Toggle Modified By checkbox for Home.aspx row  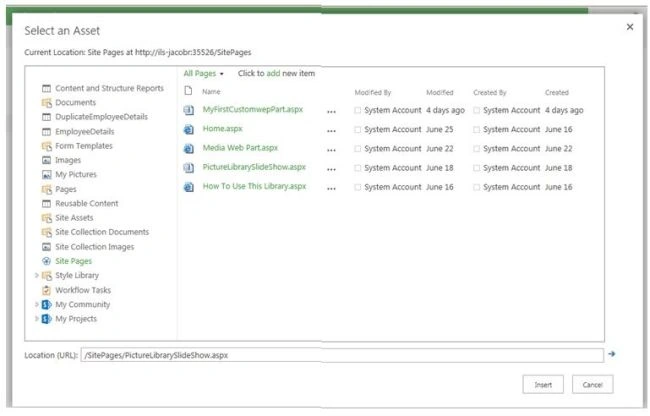pyautogui.click(x=357, y=130)
